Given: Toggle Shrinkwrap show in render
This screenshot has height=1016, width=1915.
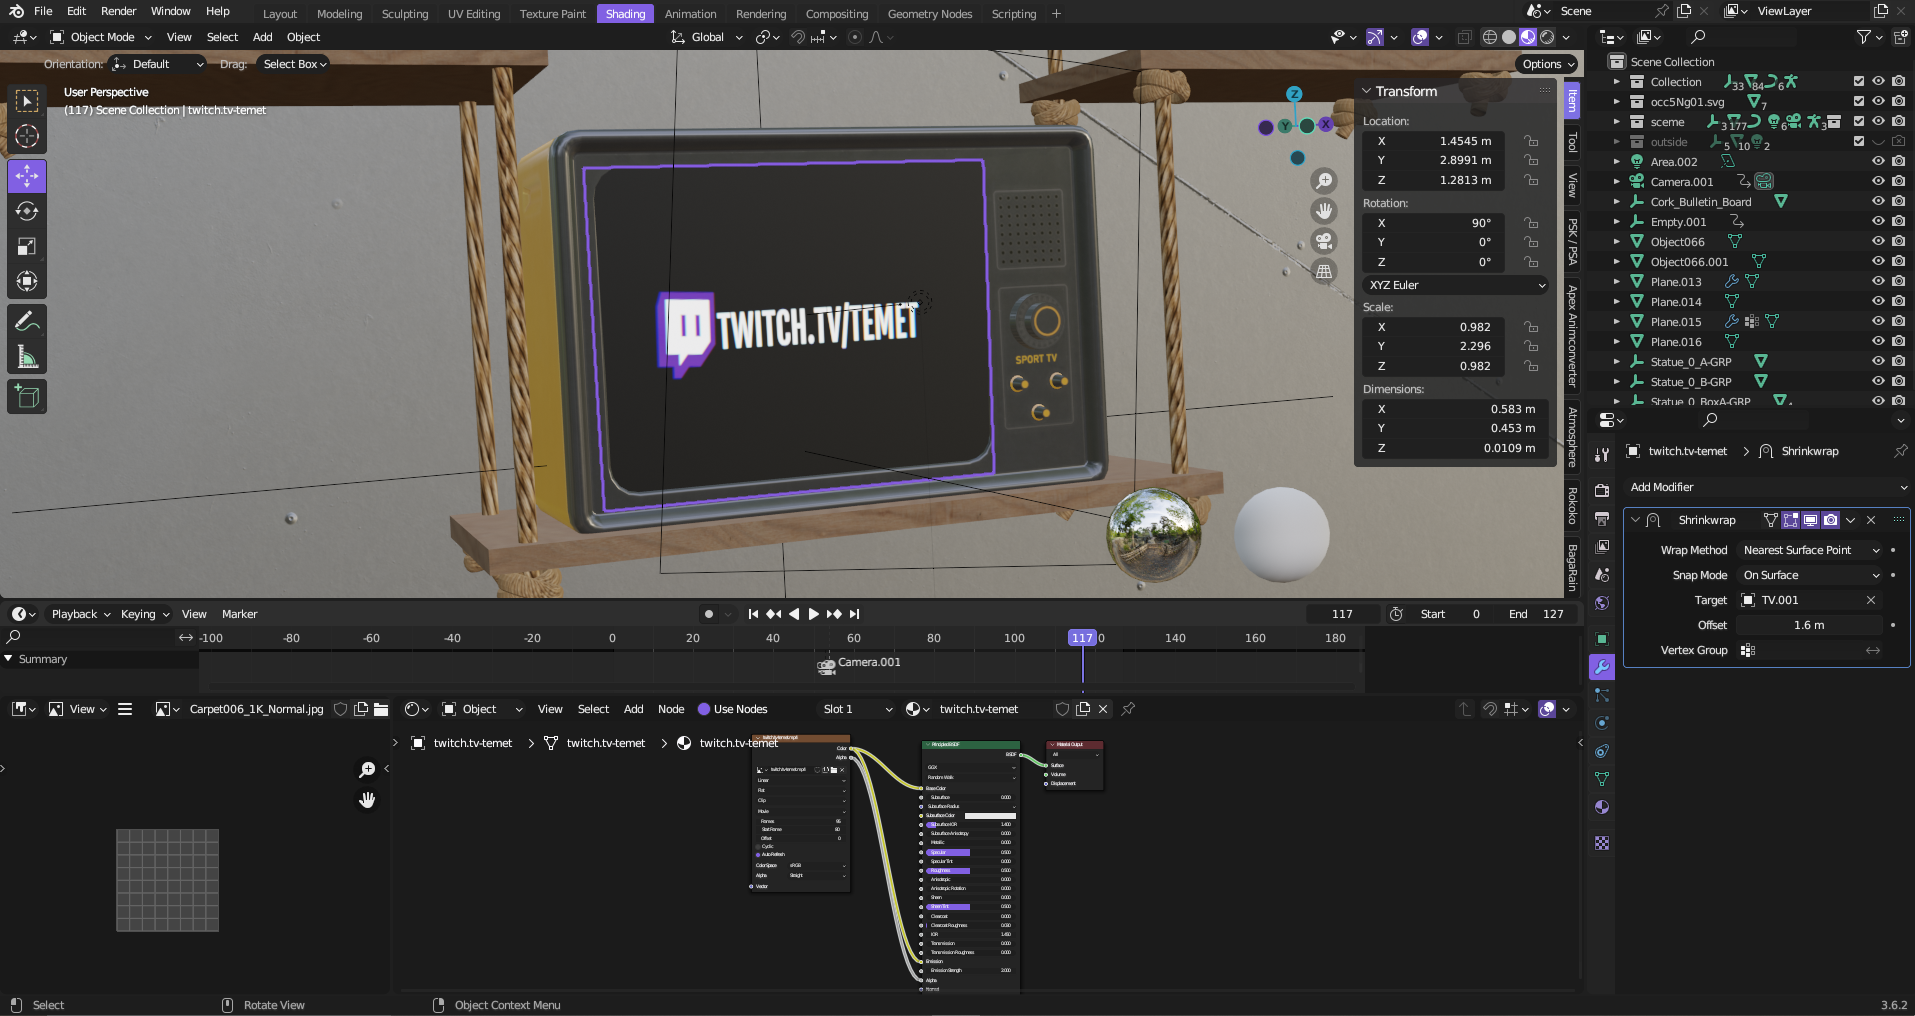Looking at the screenshot, I should coord(1830,520).
